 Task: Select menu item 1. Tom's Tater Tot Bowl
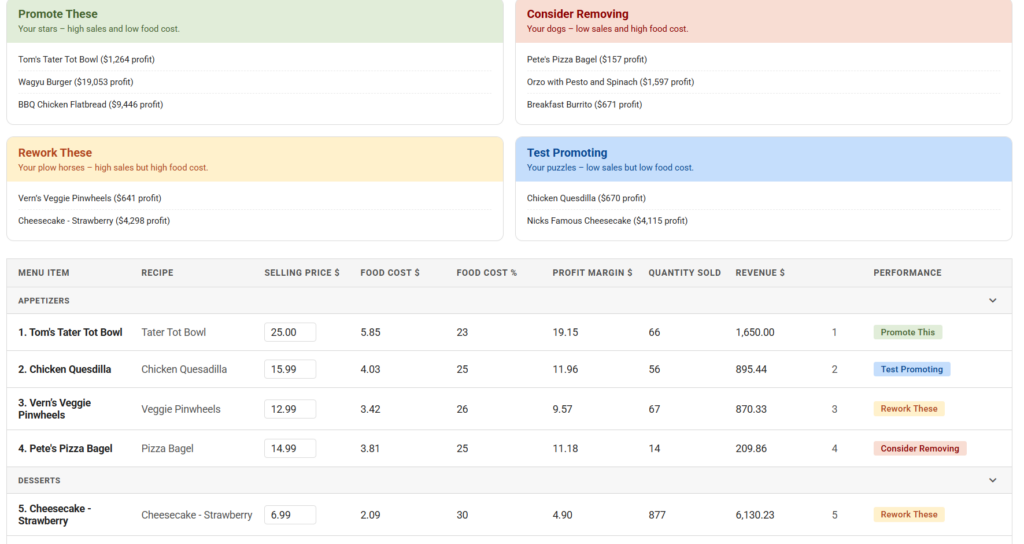click(70, 332)
